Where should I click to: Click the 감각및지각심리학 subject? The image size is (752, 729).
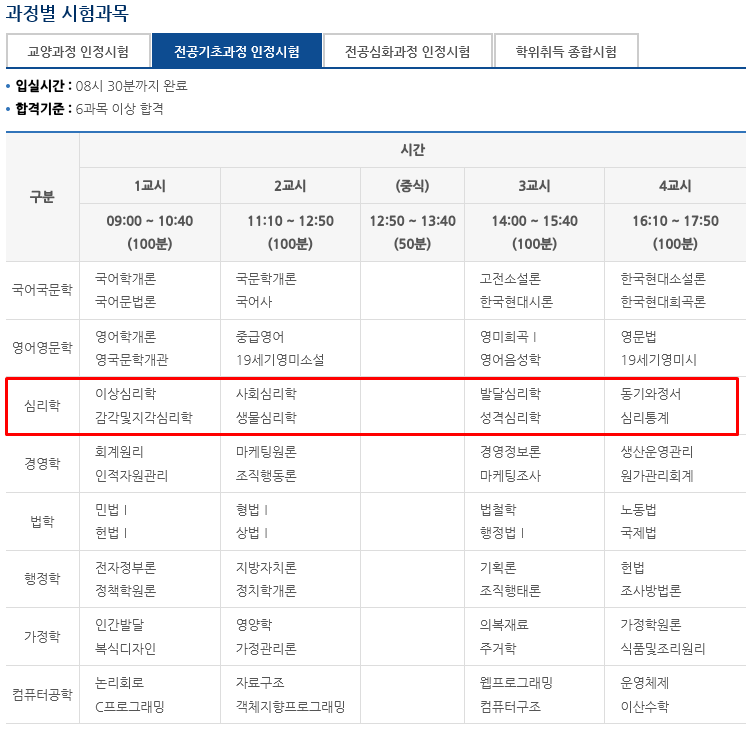144,418
